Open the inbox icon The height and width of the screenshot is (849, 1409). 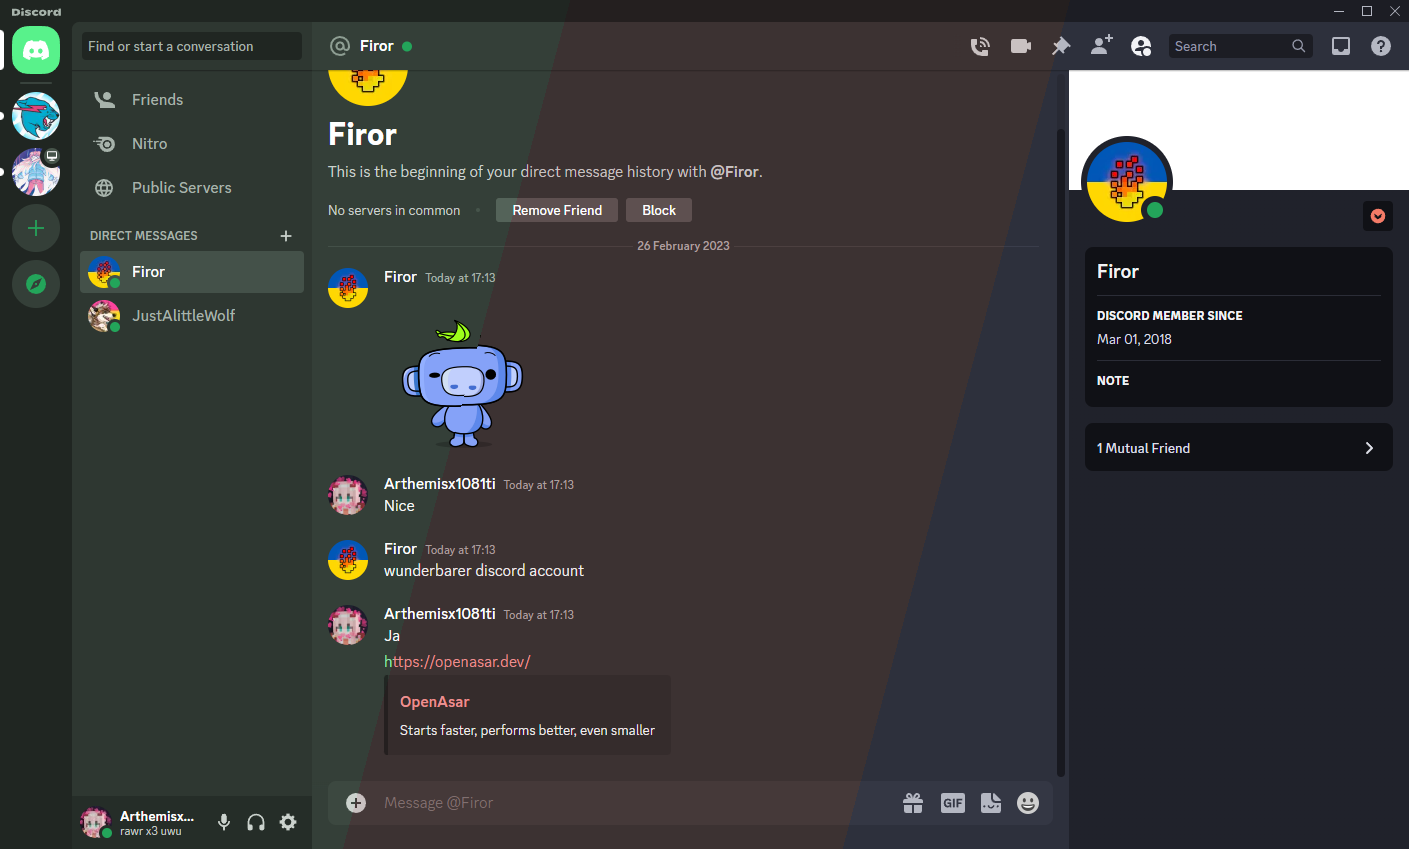click(x=1341, y=46)
